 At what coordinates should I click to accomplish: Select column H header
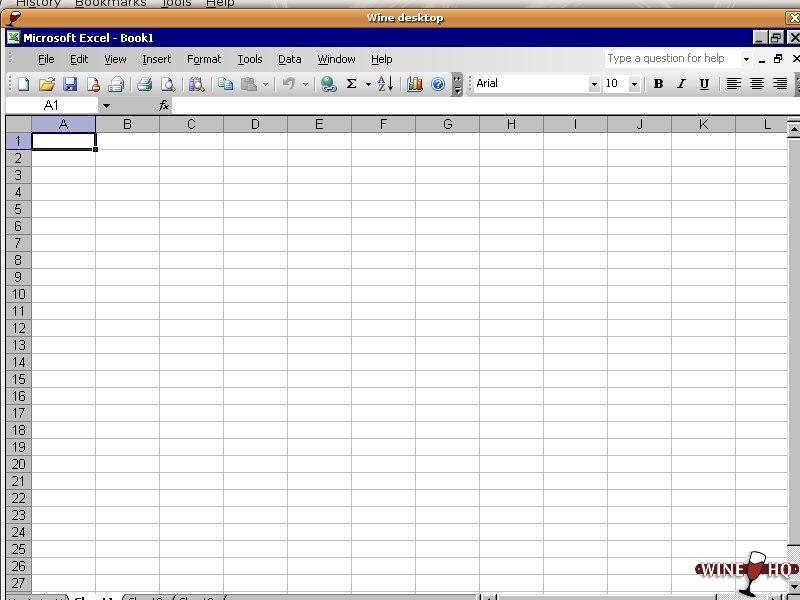(x=511, y=124)
